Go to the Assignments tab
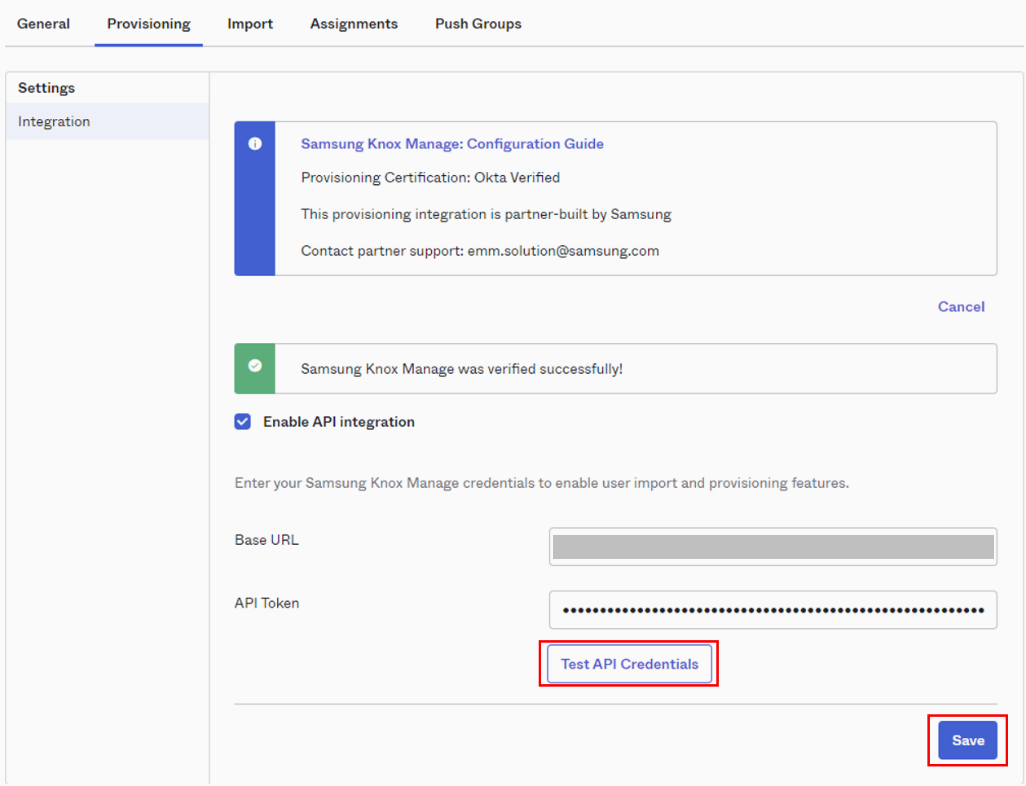The image size is (1026, 786). [x=354, y=24]
